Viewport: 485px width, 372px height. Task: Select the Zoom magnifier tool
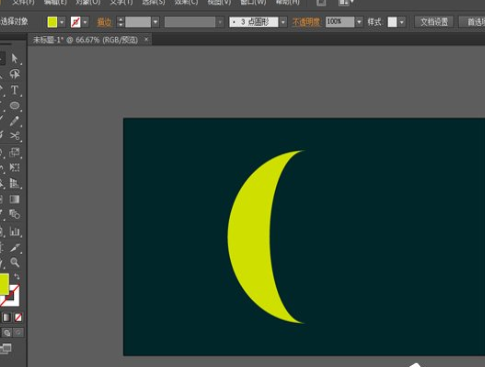click(x=14, y=263)
